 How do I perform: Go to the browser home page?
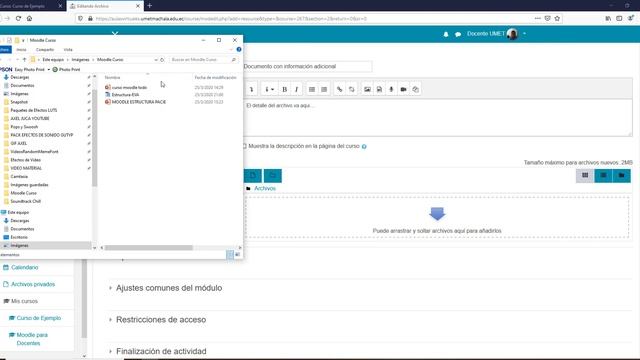29,18
